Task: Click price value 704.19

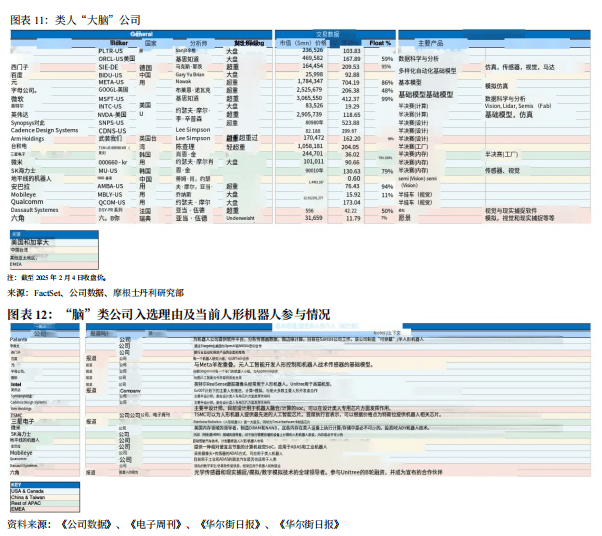Action: click(x=351, y=83)
